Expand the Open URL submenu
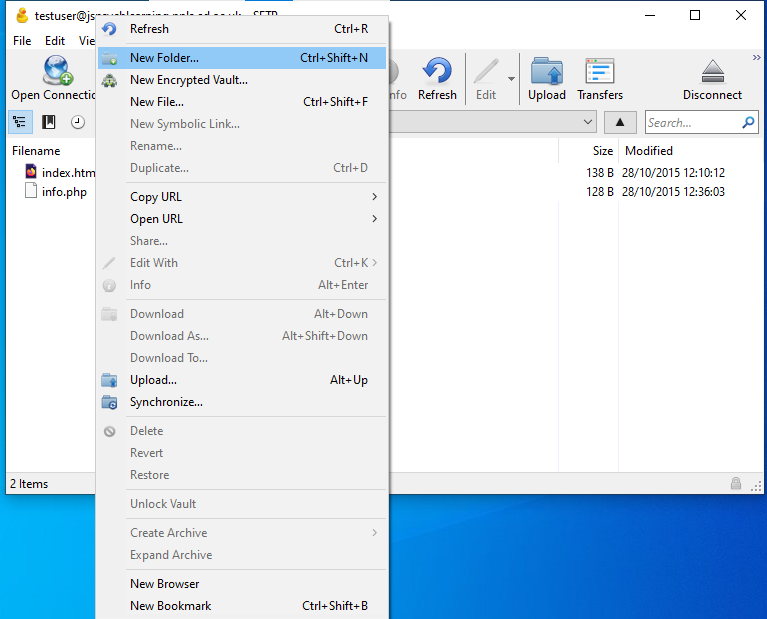767x619 pixels. click(x=242, y=219)
